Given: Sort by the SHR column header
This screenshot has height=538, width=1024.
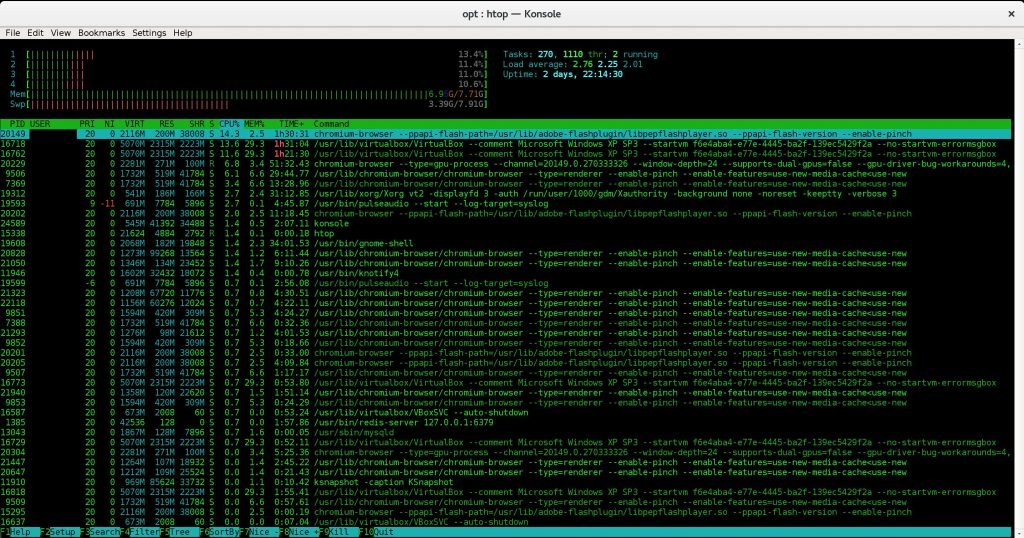Looking at the screenshot, I should pos(196,124).
